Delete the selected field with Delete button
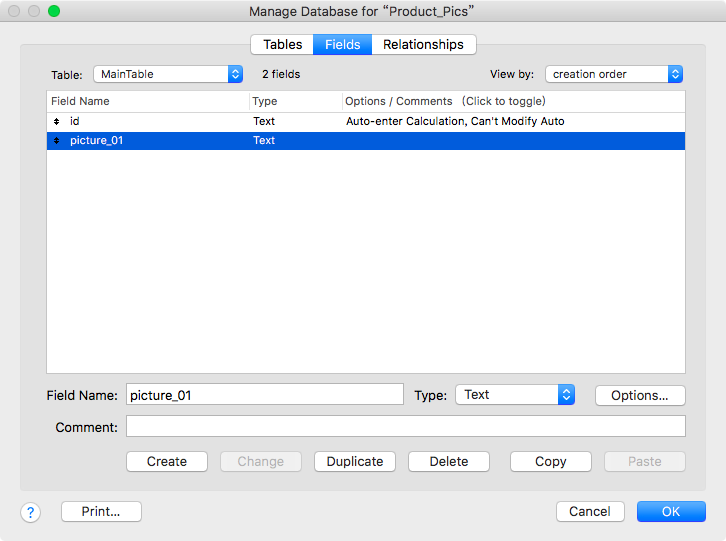Screen dimensions: 726x541 coord(449,461)
